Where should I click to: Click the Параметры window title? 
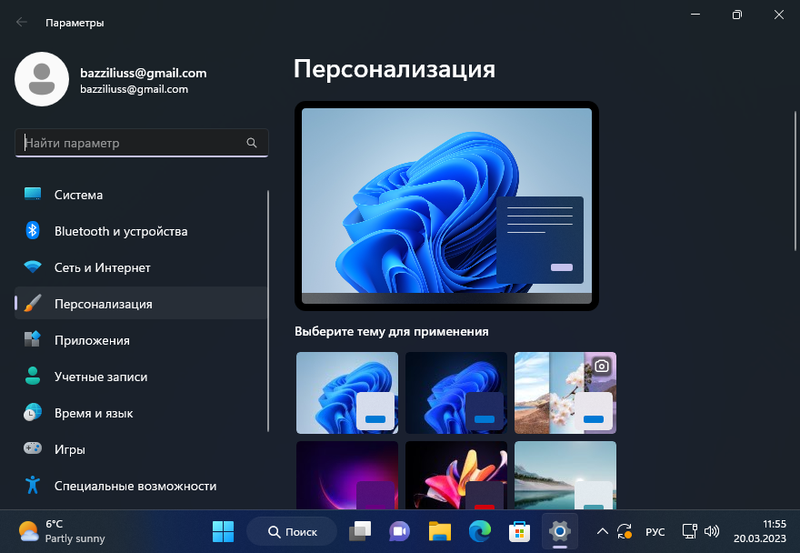click(x=74, y=23)
